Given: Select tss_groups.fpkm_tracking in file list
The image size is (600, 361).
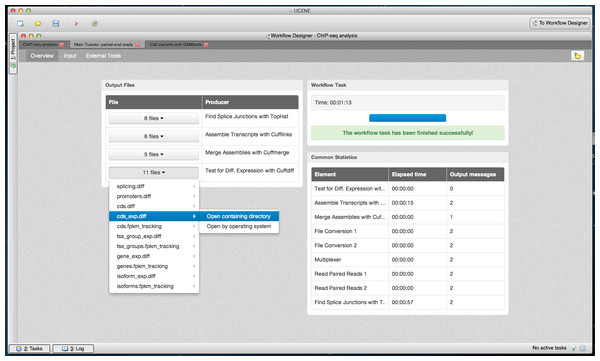Looking at the screenshot, I should (x=154, y=246).
